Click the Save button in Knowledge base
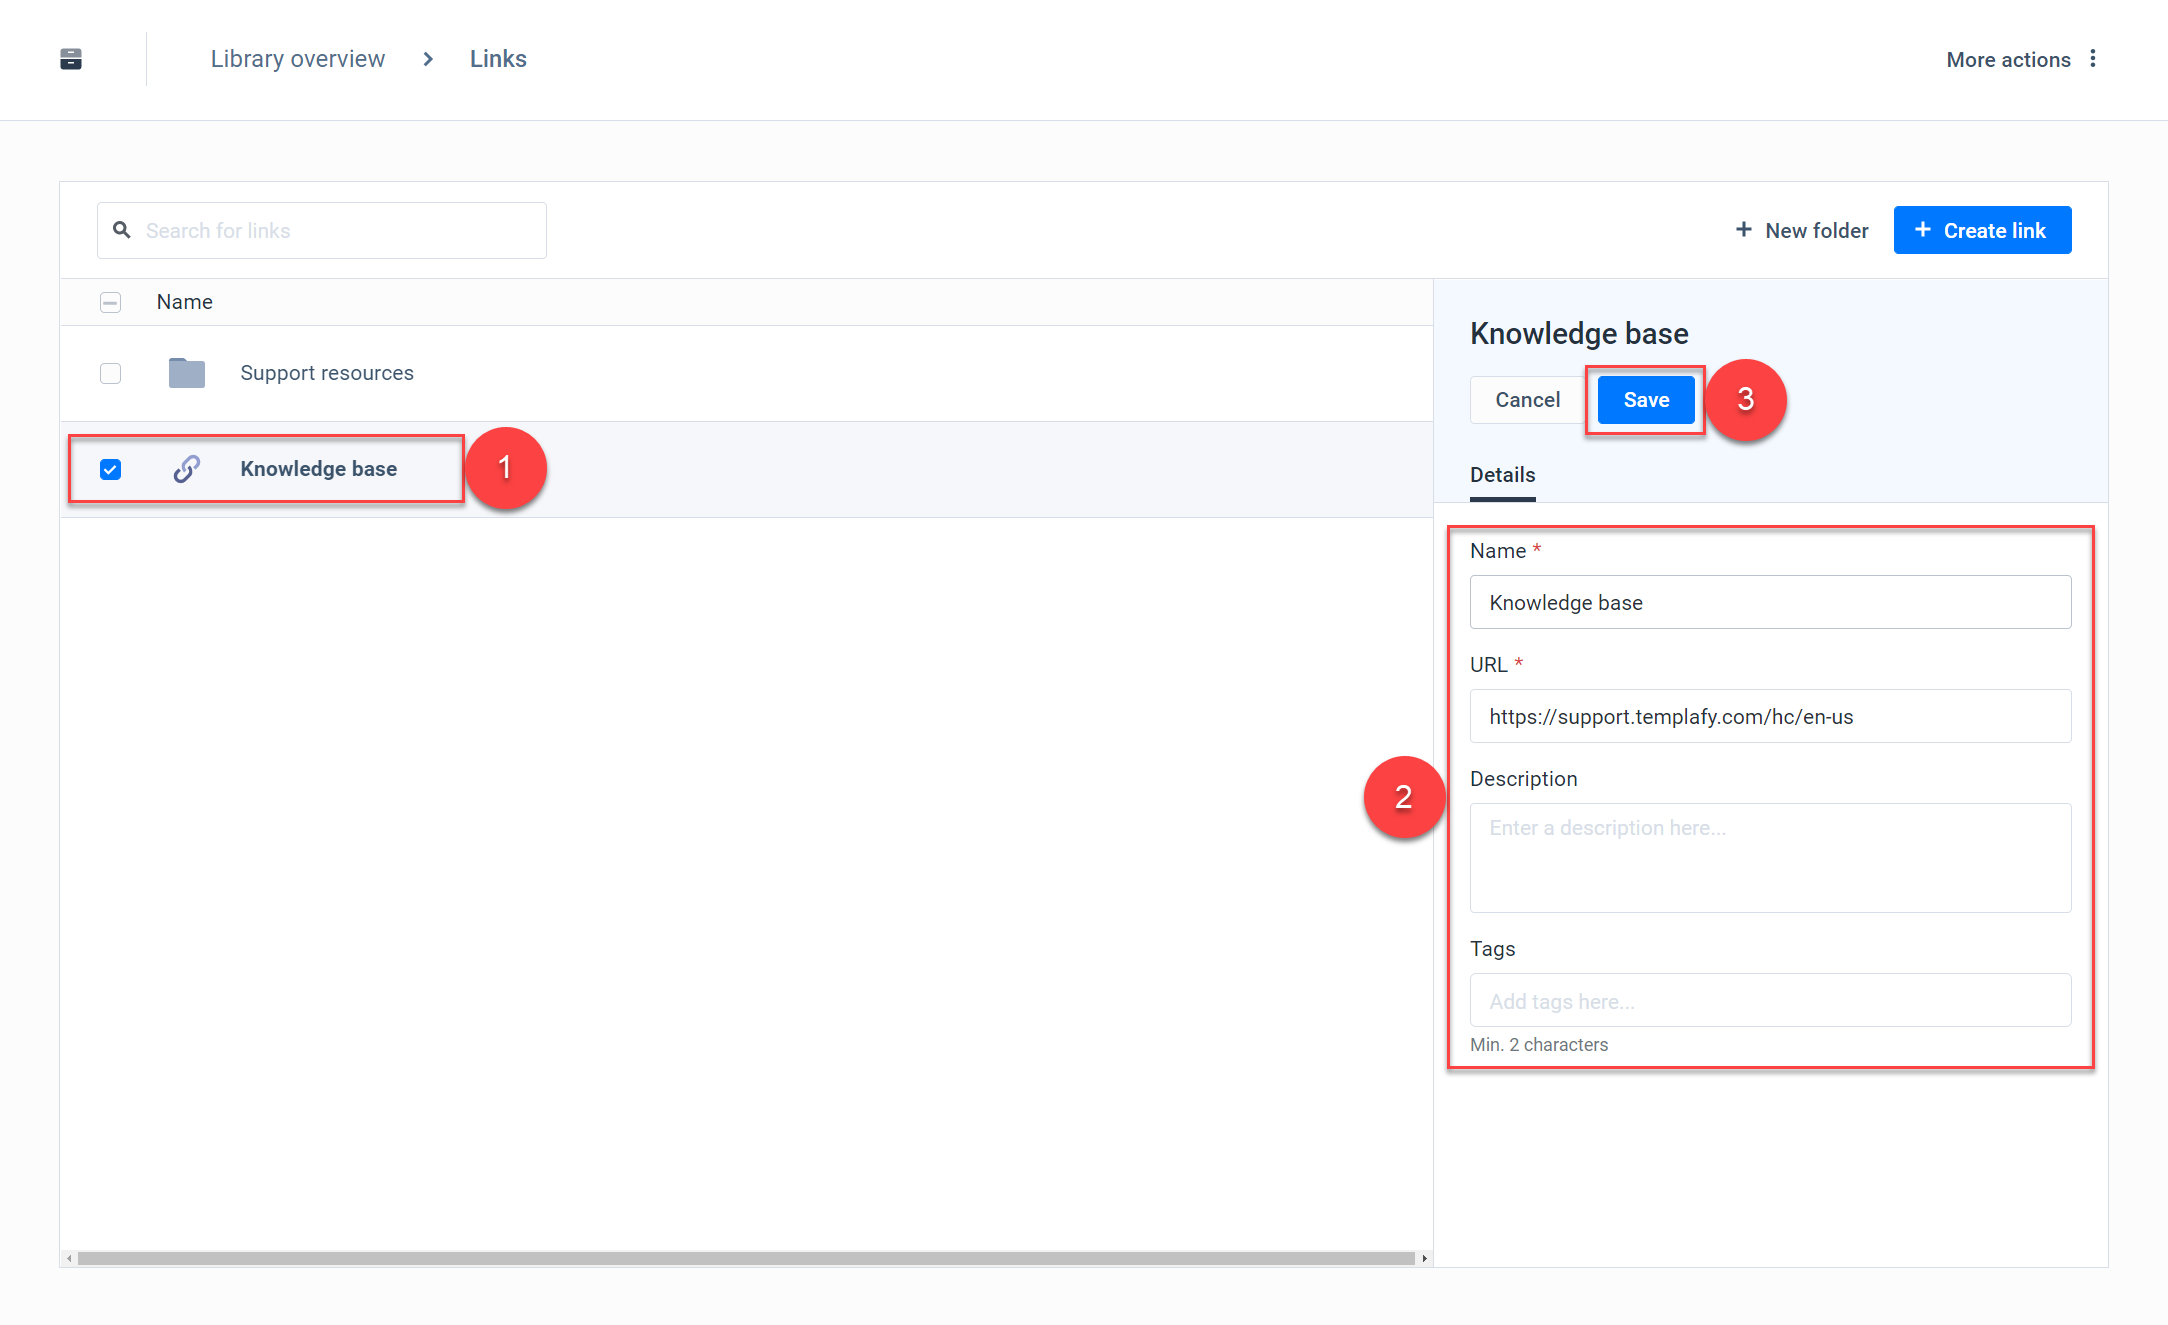Image resolution: width=2168 pixels, height=1325 pixels. click(x=1645, y=399)
